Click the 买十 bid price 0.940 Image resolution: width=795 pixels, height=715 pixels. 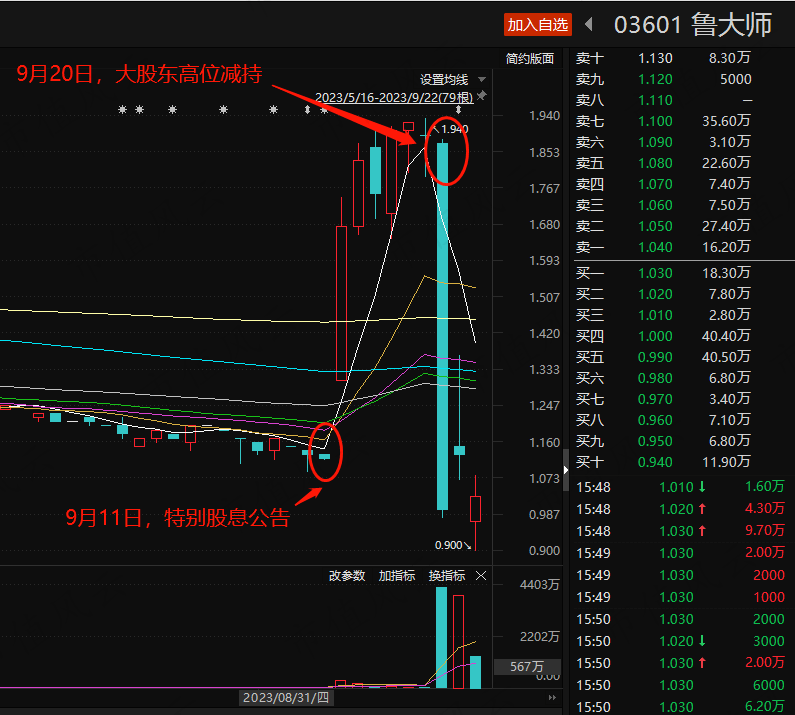click(x=655, y=461)
